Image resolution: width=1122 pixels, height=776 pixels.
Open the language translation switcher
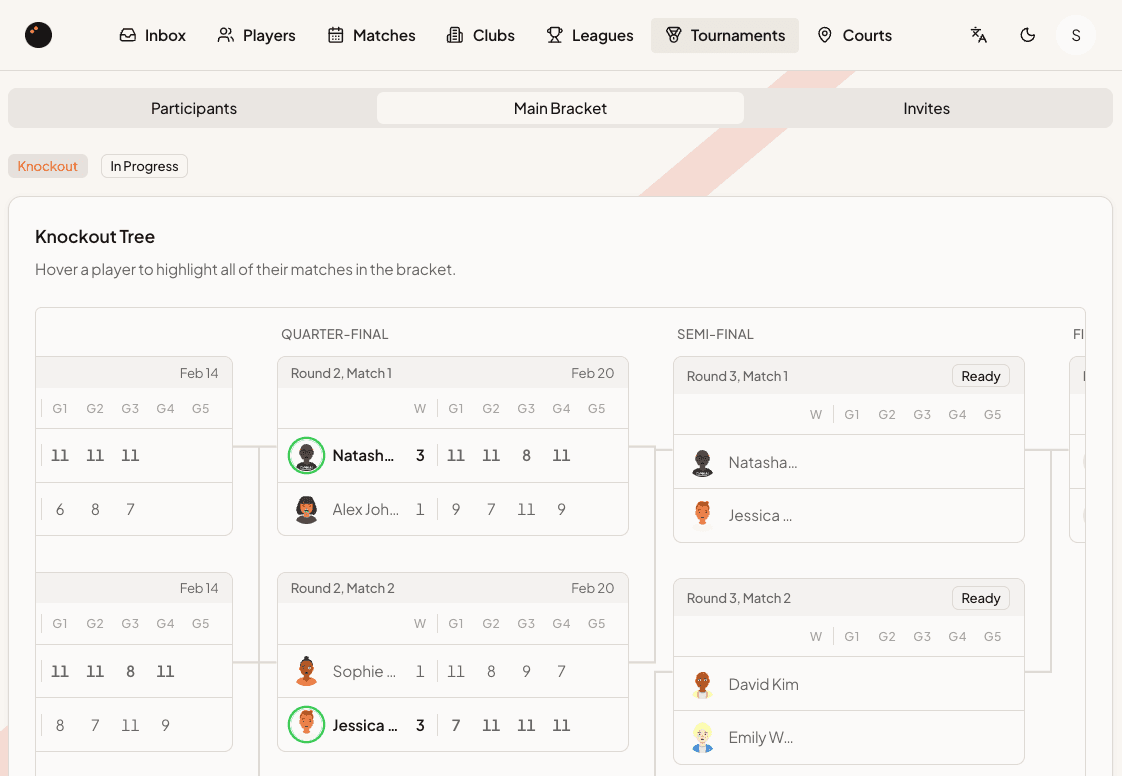[x=979, y=35]
